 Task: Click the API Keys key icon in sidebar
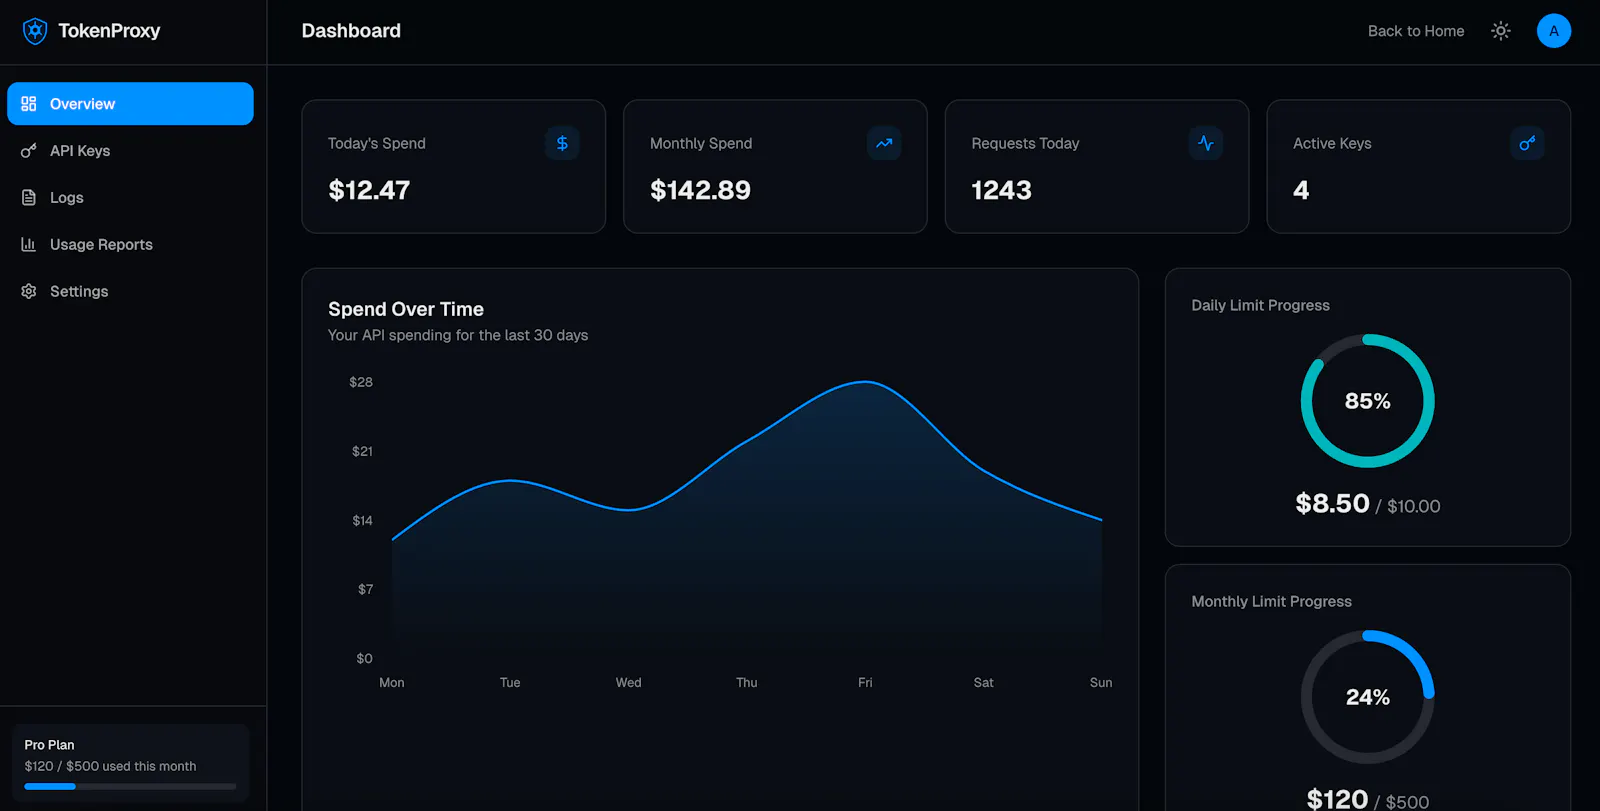pyautogui.click(x=29, y=151)
